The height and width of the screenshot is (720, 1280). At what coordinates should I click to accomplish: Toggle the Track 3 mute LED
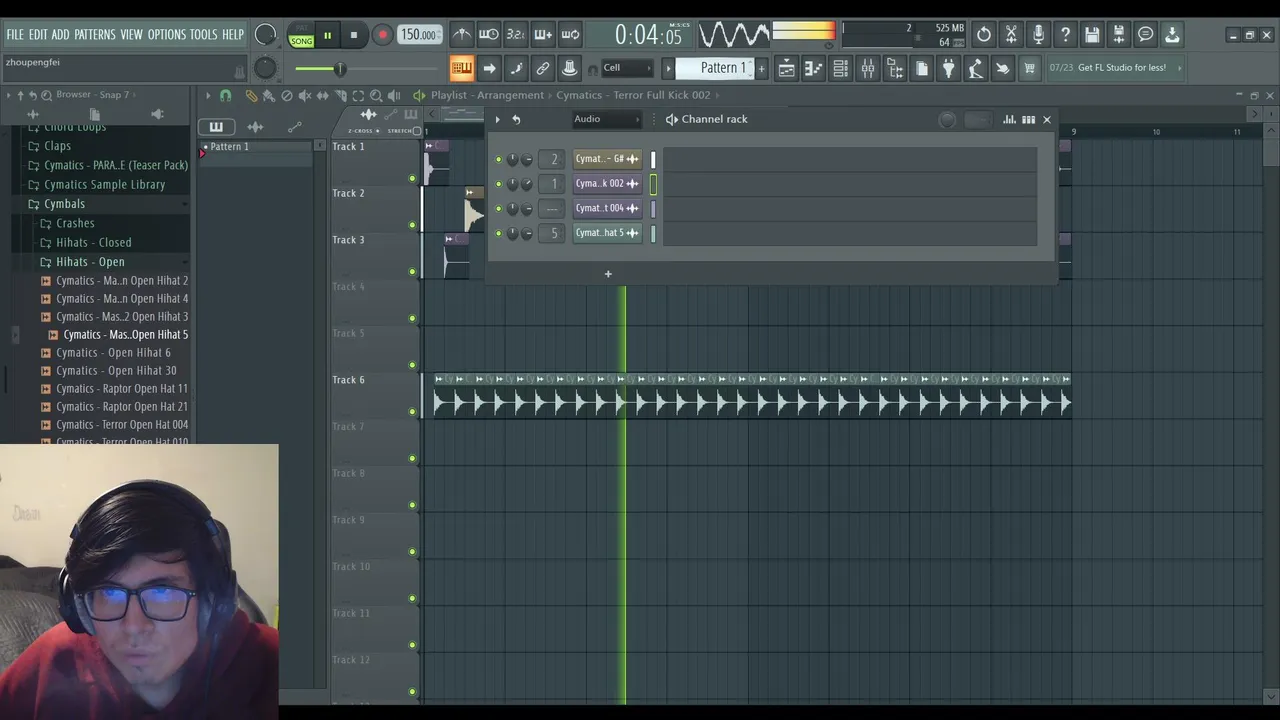click(x=412, y=272)
